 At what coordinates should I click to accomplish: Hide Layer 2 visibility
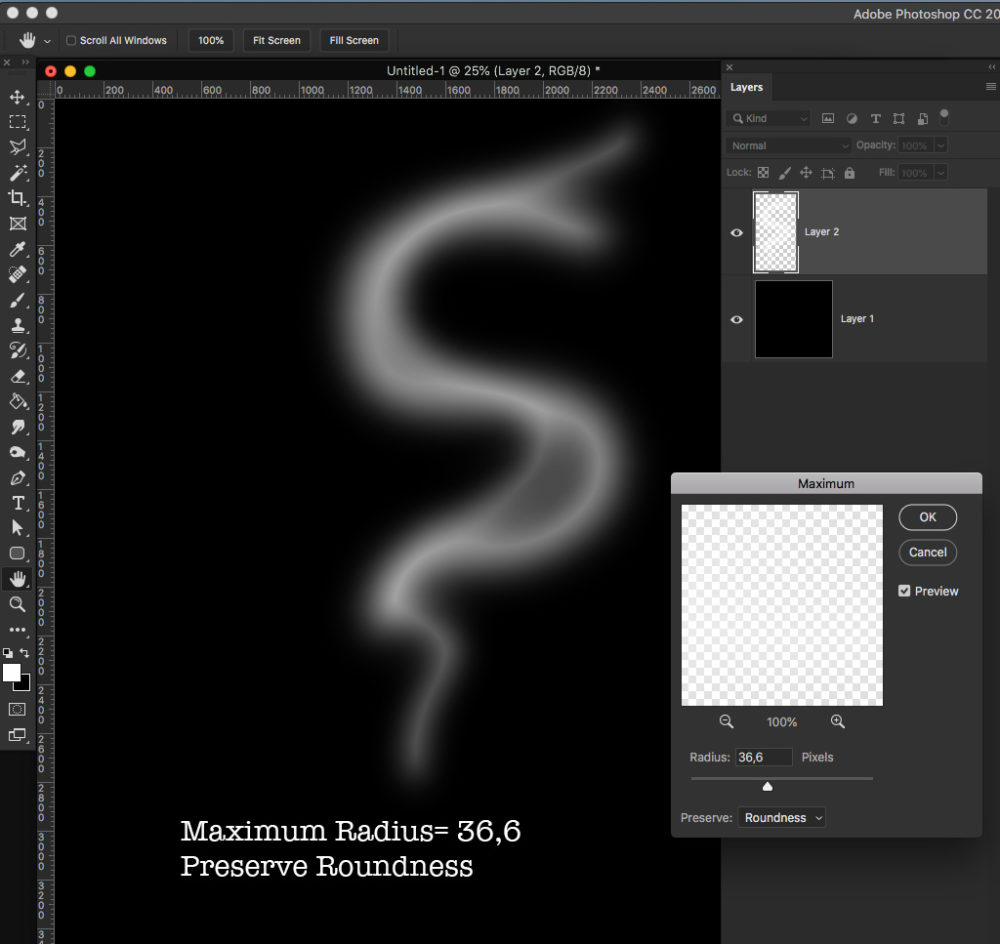737,232
